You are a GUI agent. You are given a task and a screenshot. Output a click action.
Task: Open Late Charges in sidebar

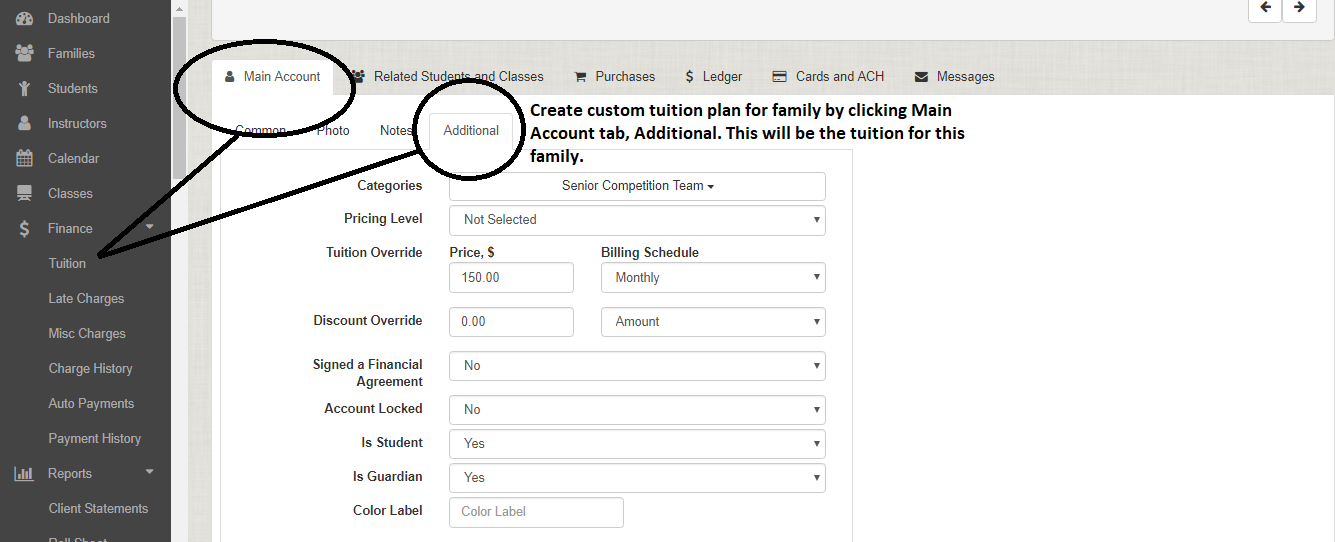(x=86, y=298)
